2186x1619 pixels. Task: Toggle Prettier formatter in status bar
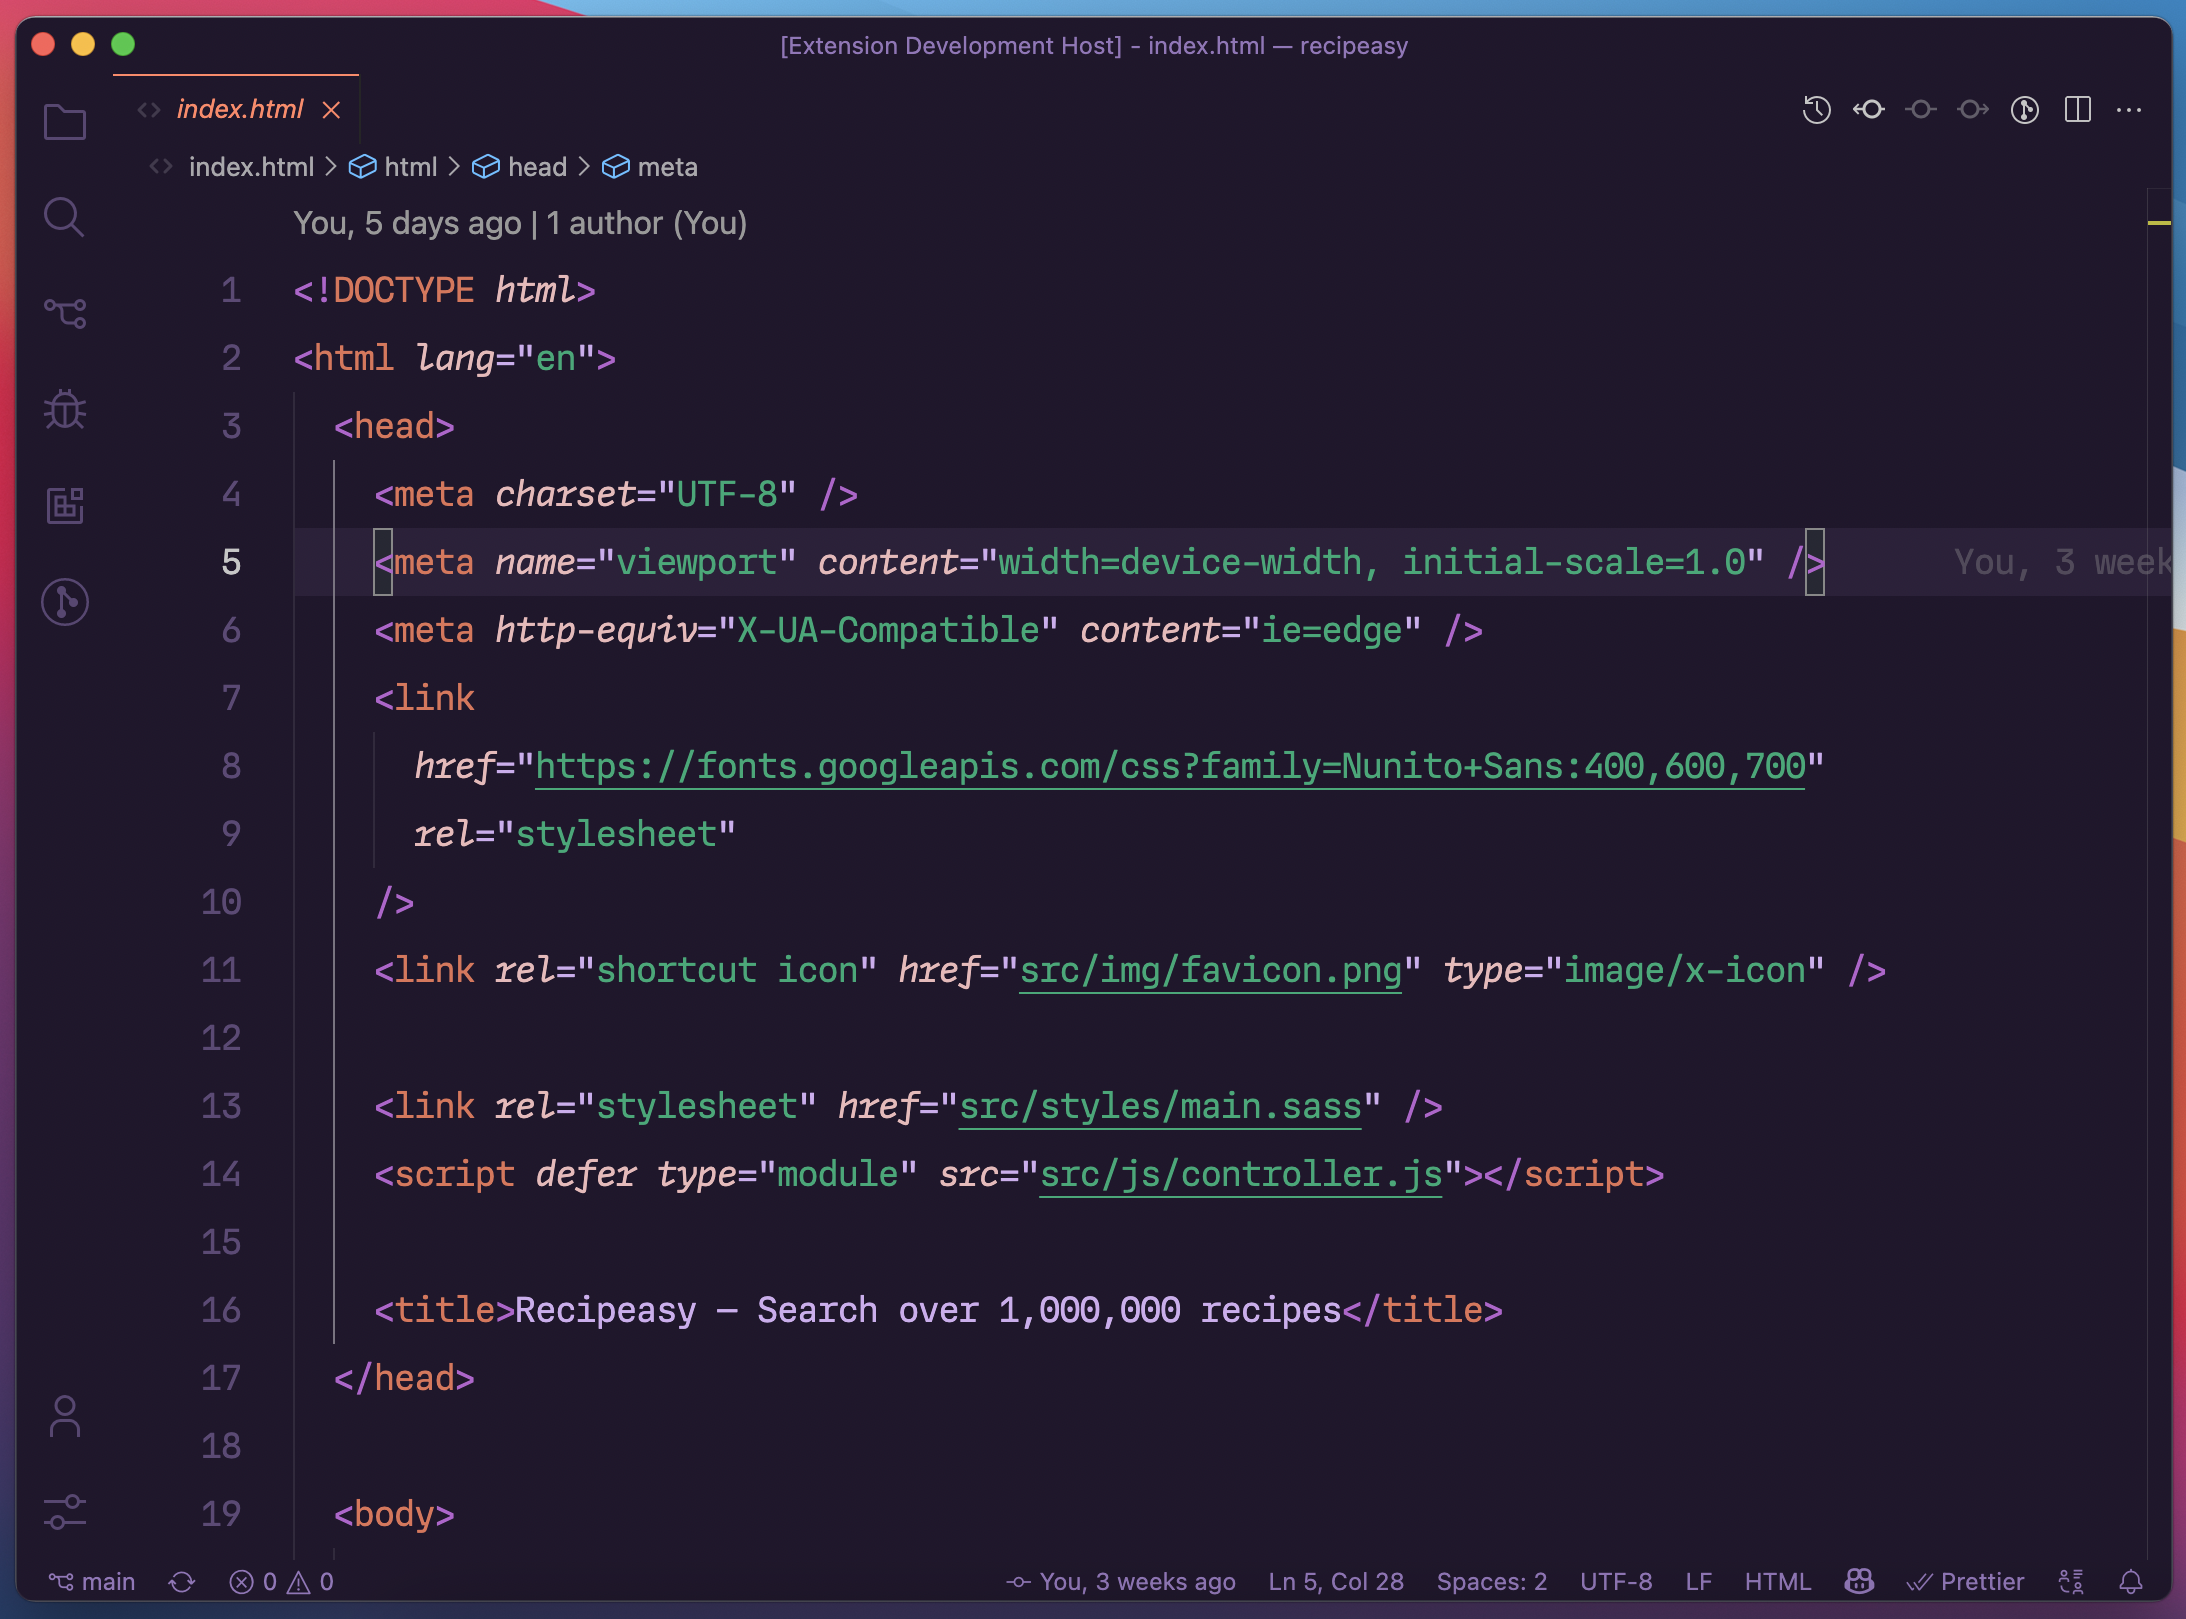coord(1966,1581)
